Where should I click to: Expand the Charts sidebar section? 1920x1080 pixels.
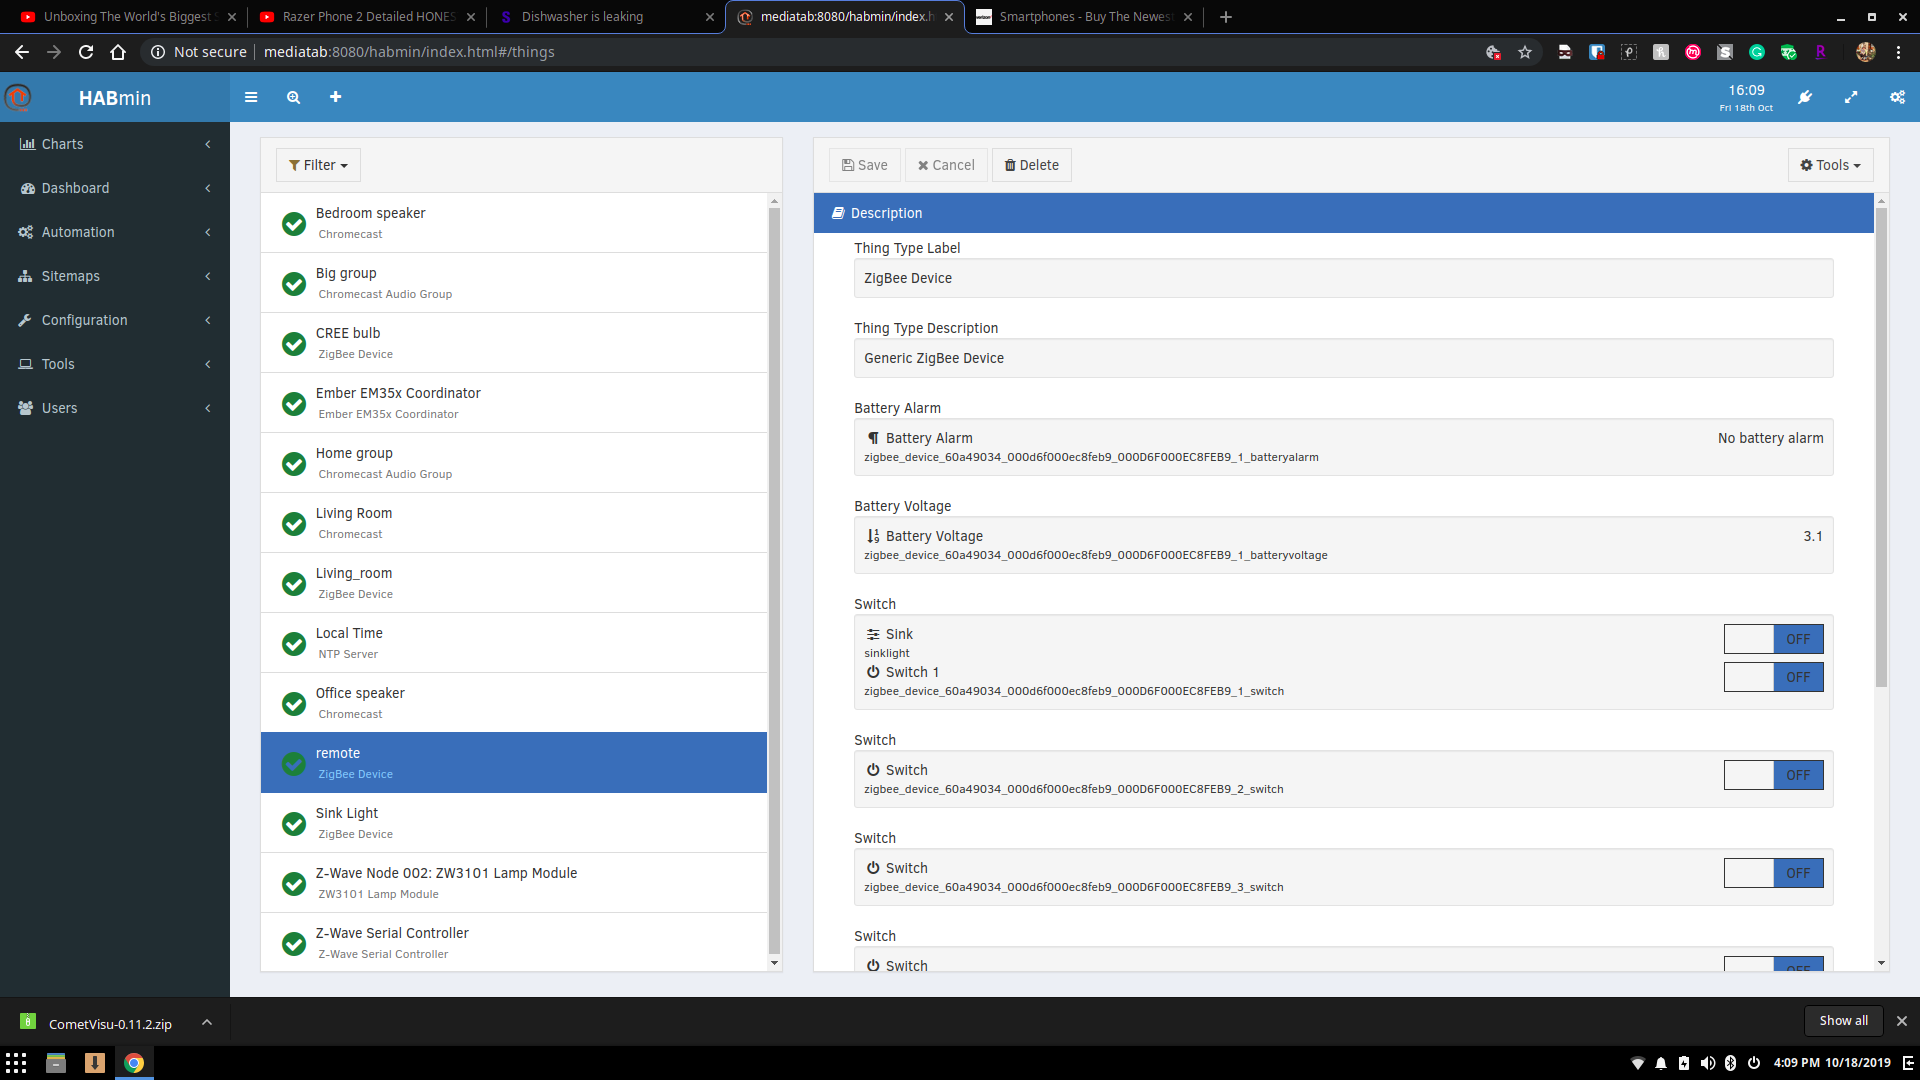point(115,144)
